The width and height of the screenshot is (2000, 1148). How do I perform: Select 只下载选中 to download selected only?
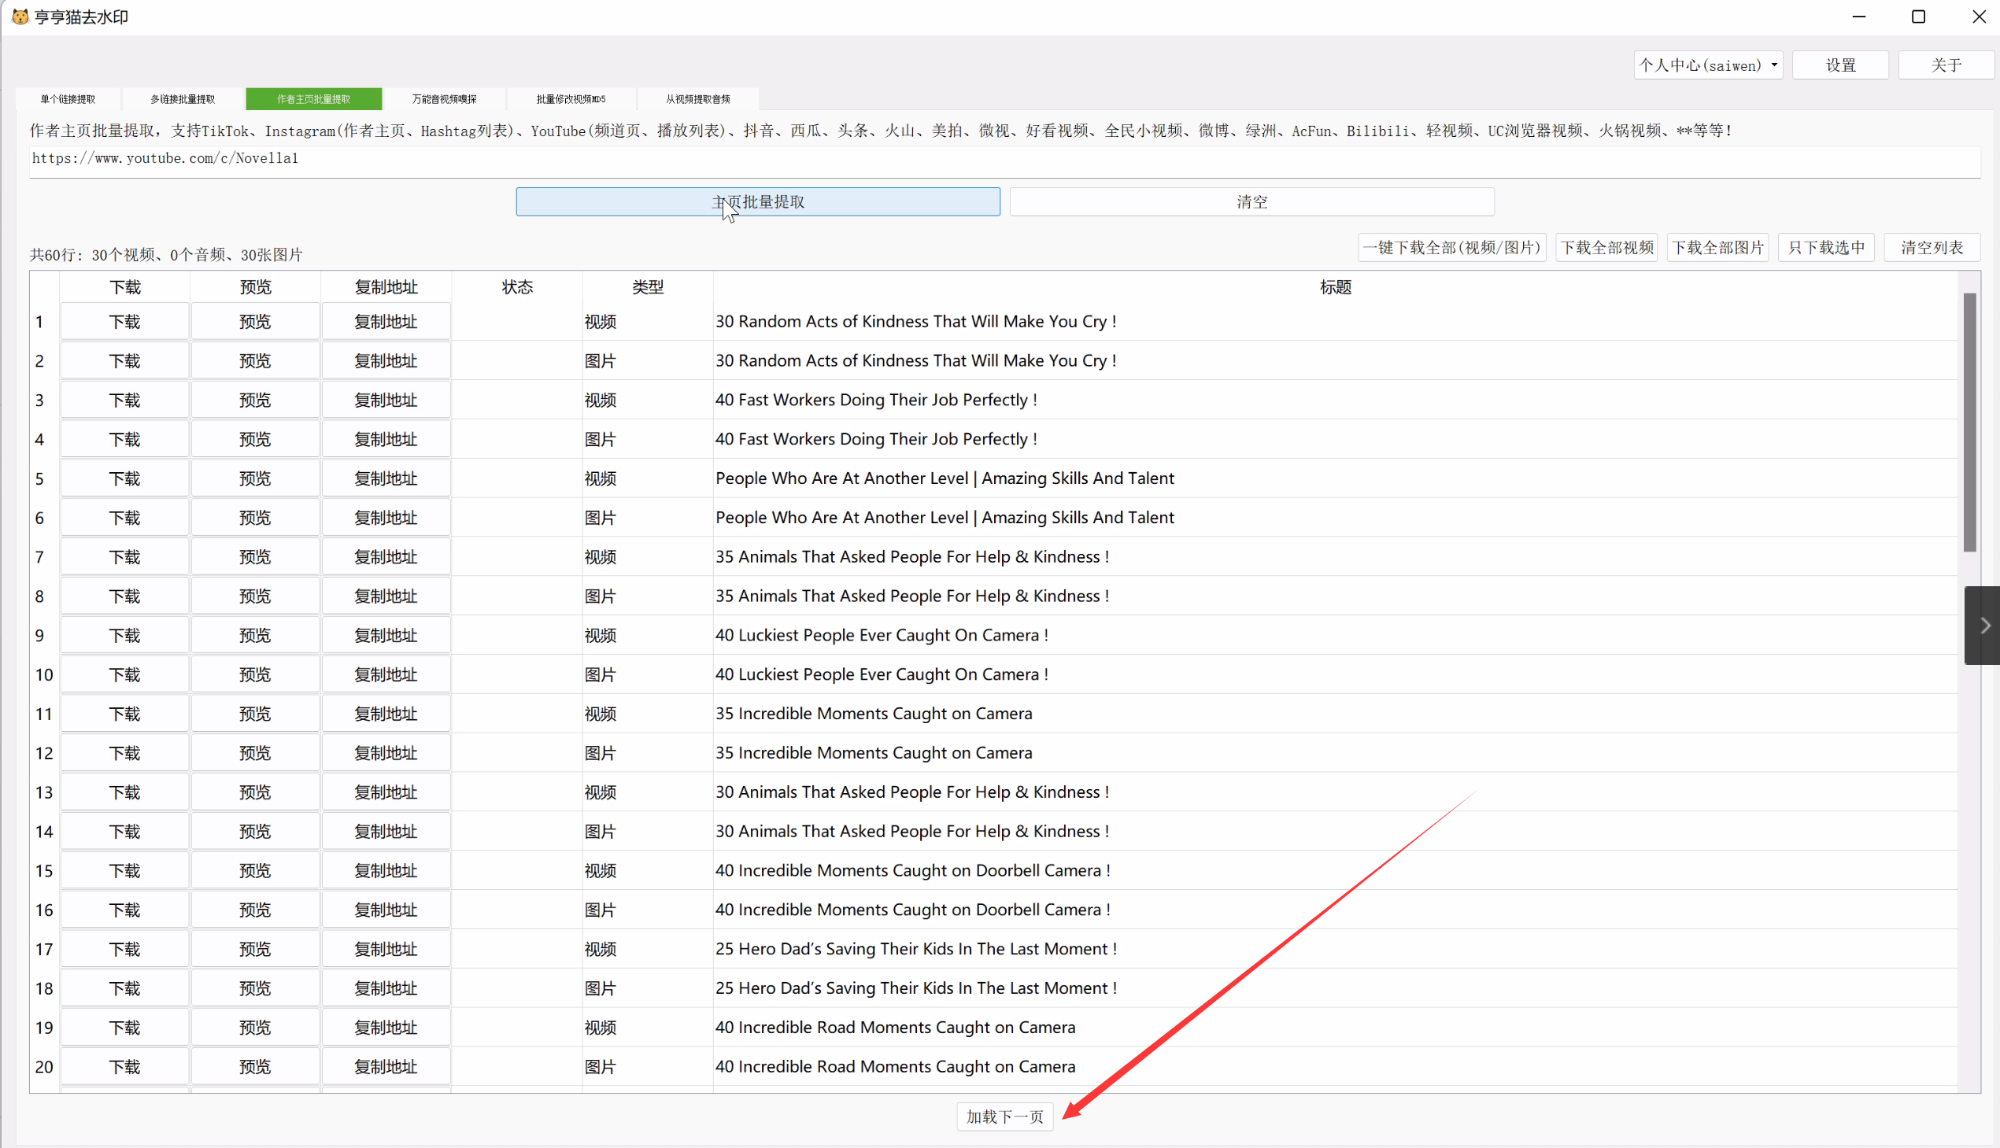[1826, 247]
